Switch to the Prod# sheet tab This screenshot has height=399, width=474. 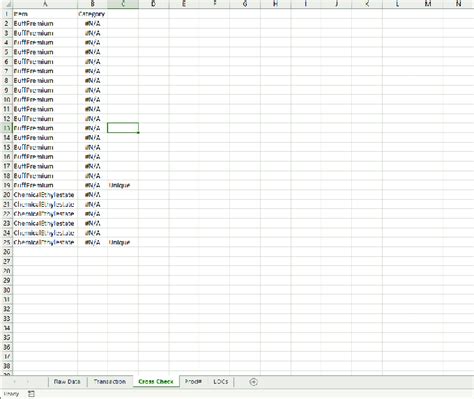pos(193,382)
